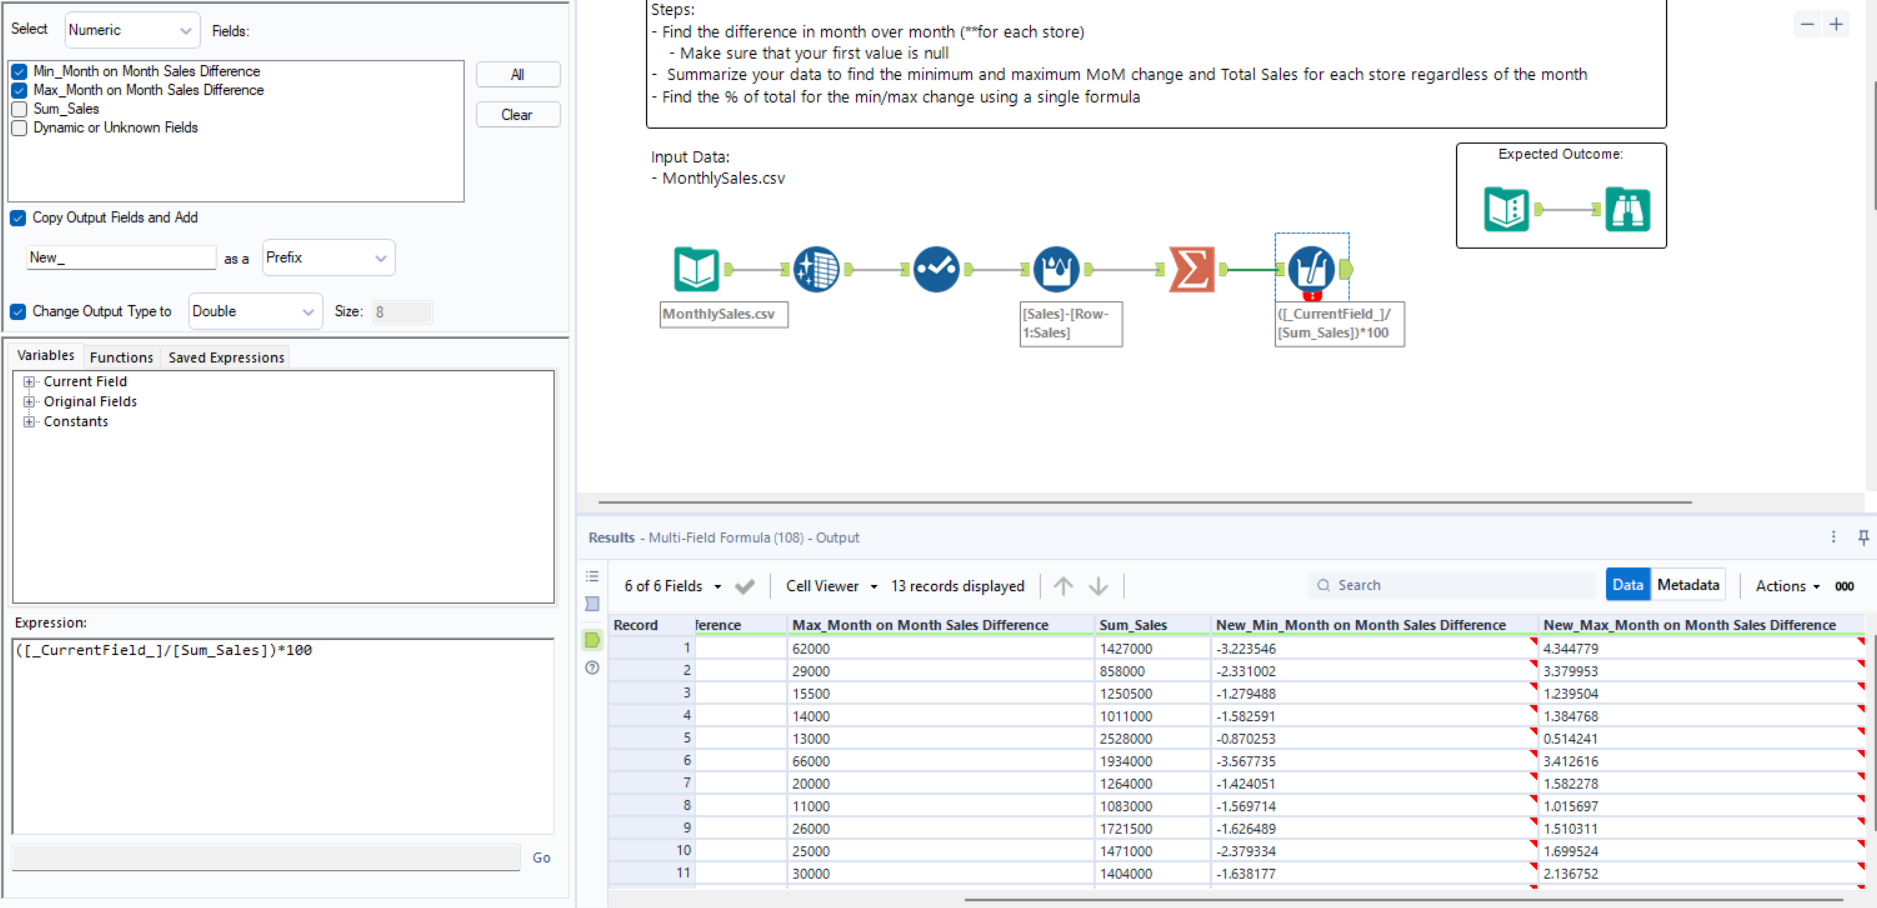Click the All fields button
Image resolution: width=1877 pixels, height=908 pixels.
pos(517,75)
